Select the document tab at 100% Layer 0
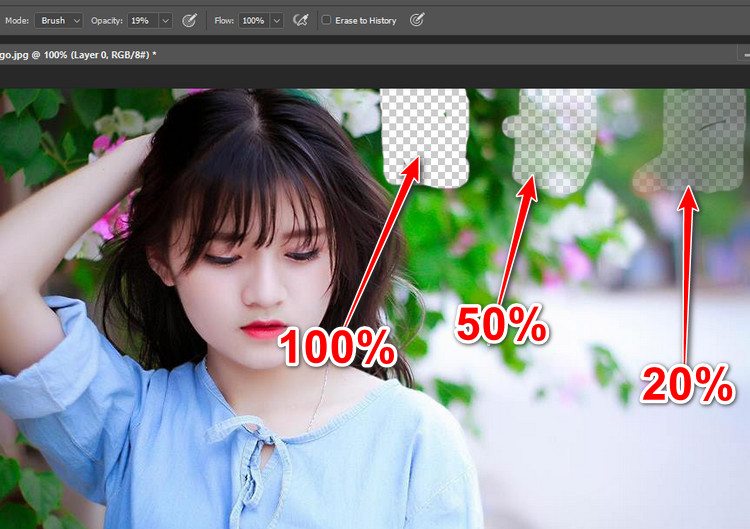This screenshot has height=529, width=750. [78, 55]
